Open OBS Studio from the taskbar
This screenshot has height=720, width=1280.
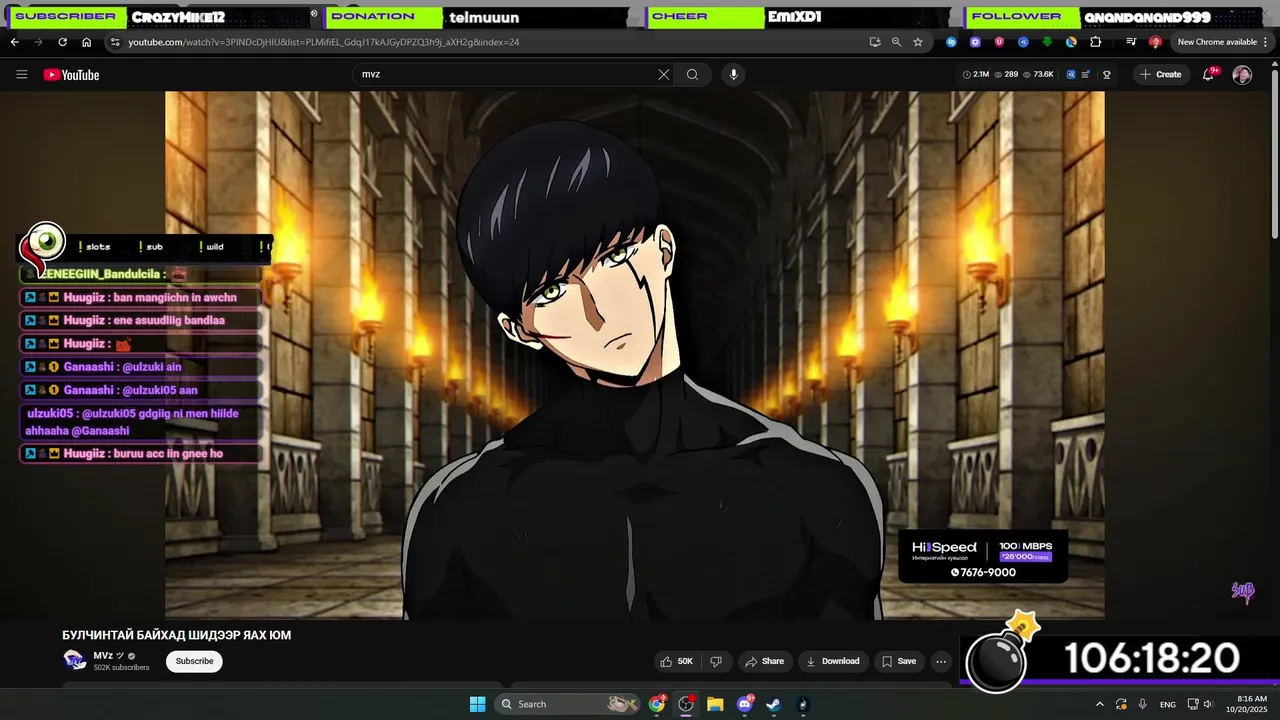(x=686, y=704)
